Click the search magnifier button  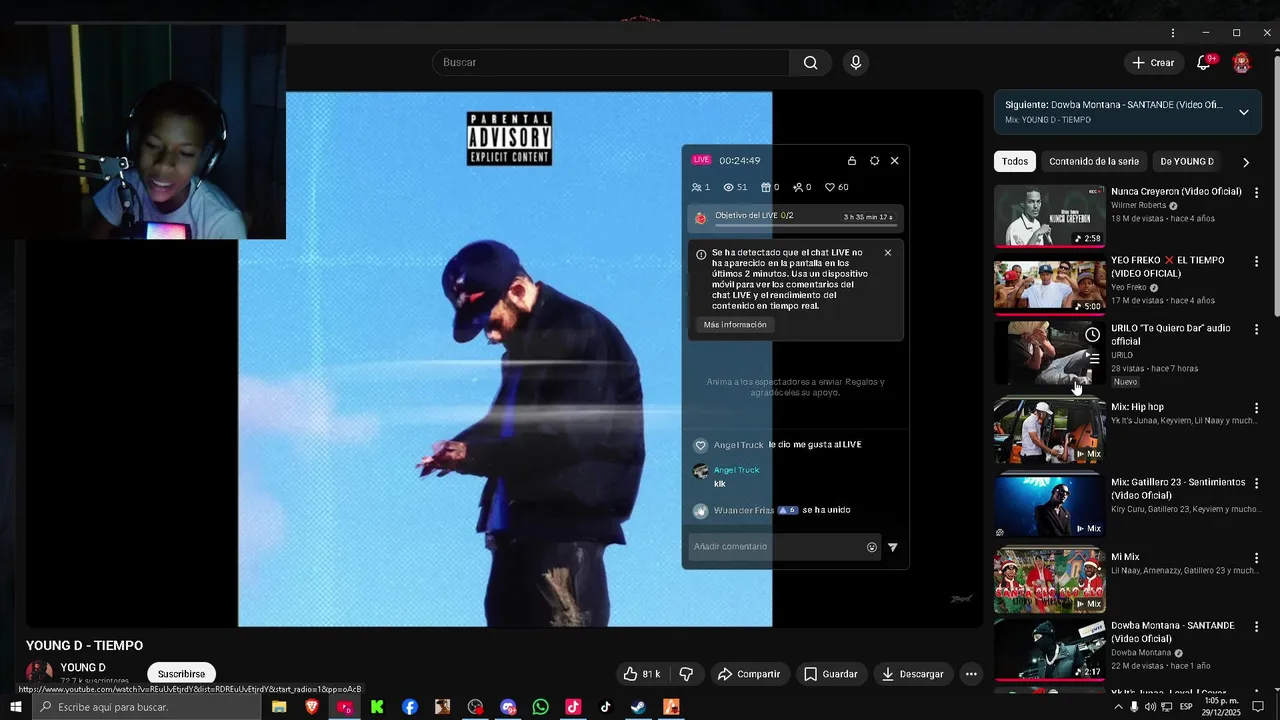[810, 63]
